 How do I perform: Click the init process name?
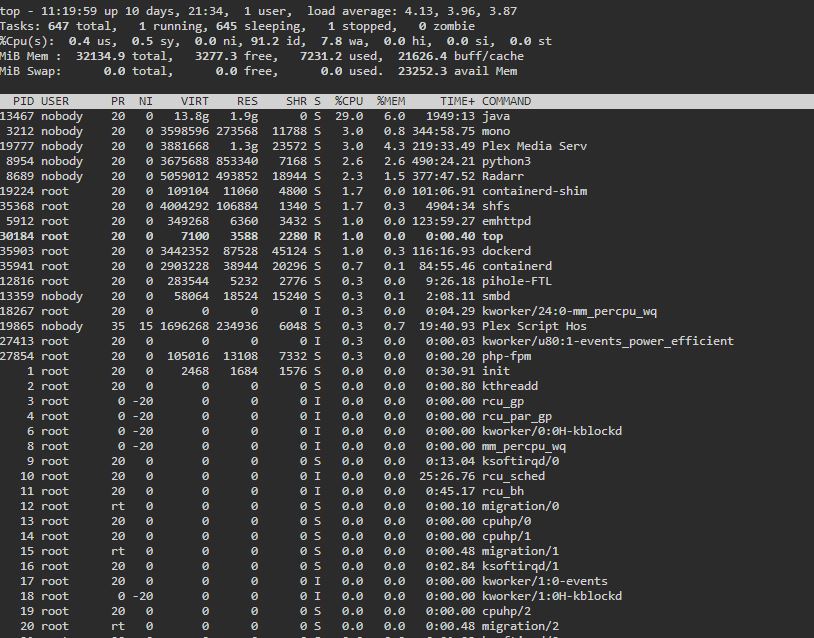point(496,371)
